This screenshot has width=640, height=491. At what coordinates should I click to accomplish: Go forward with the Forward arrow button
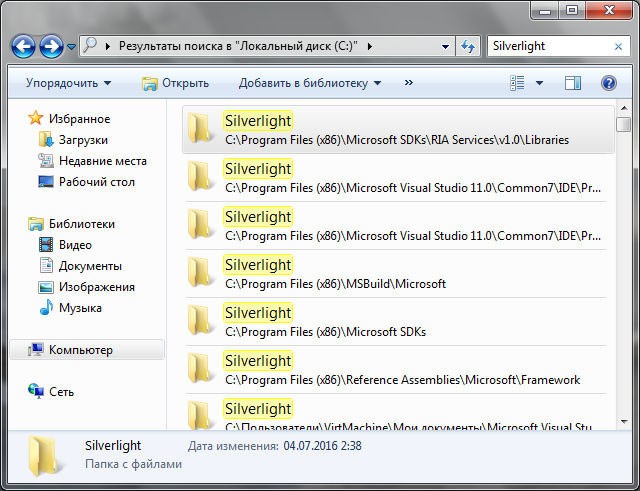point(51,47)
